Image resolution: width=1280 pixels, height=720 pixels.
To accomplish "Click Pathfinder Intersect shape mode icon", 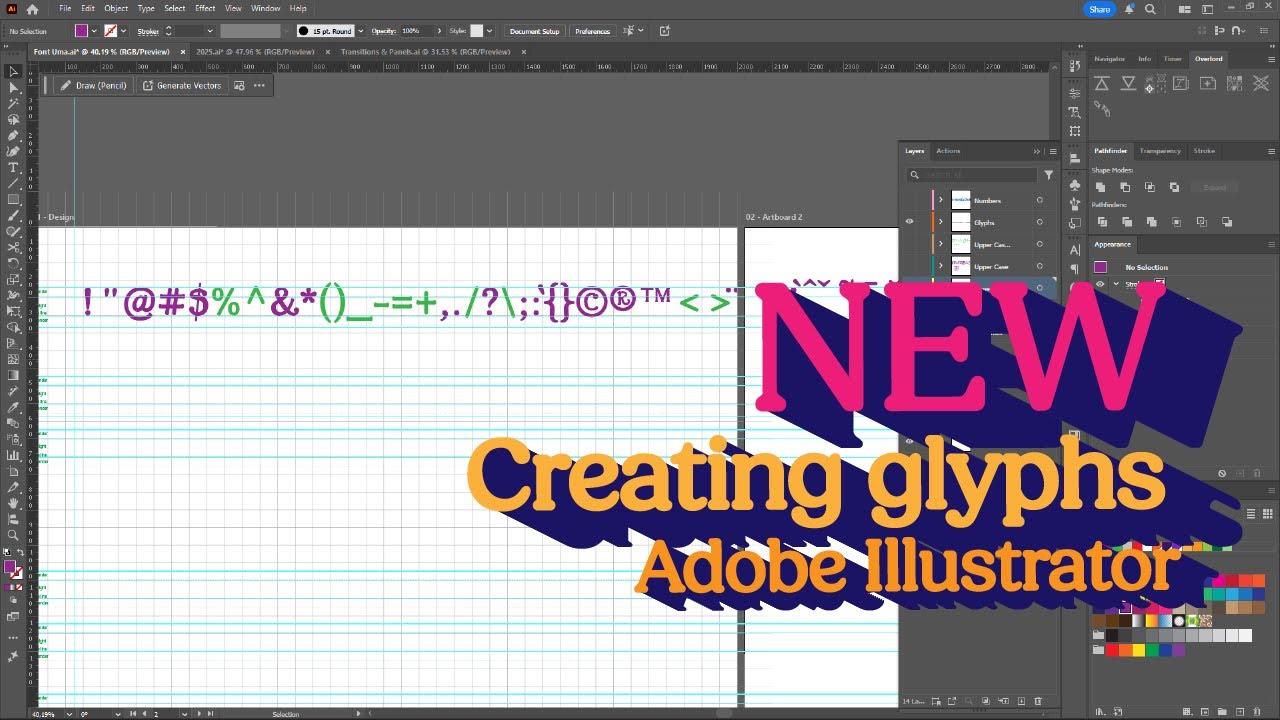I will click(1150, 187).
